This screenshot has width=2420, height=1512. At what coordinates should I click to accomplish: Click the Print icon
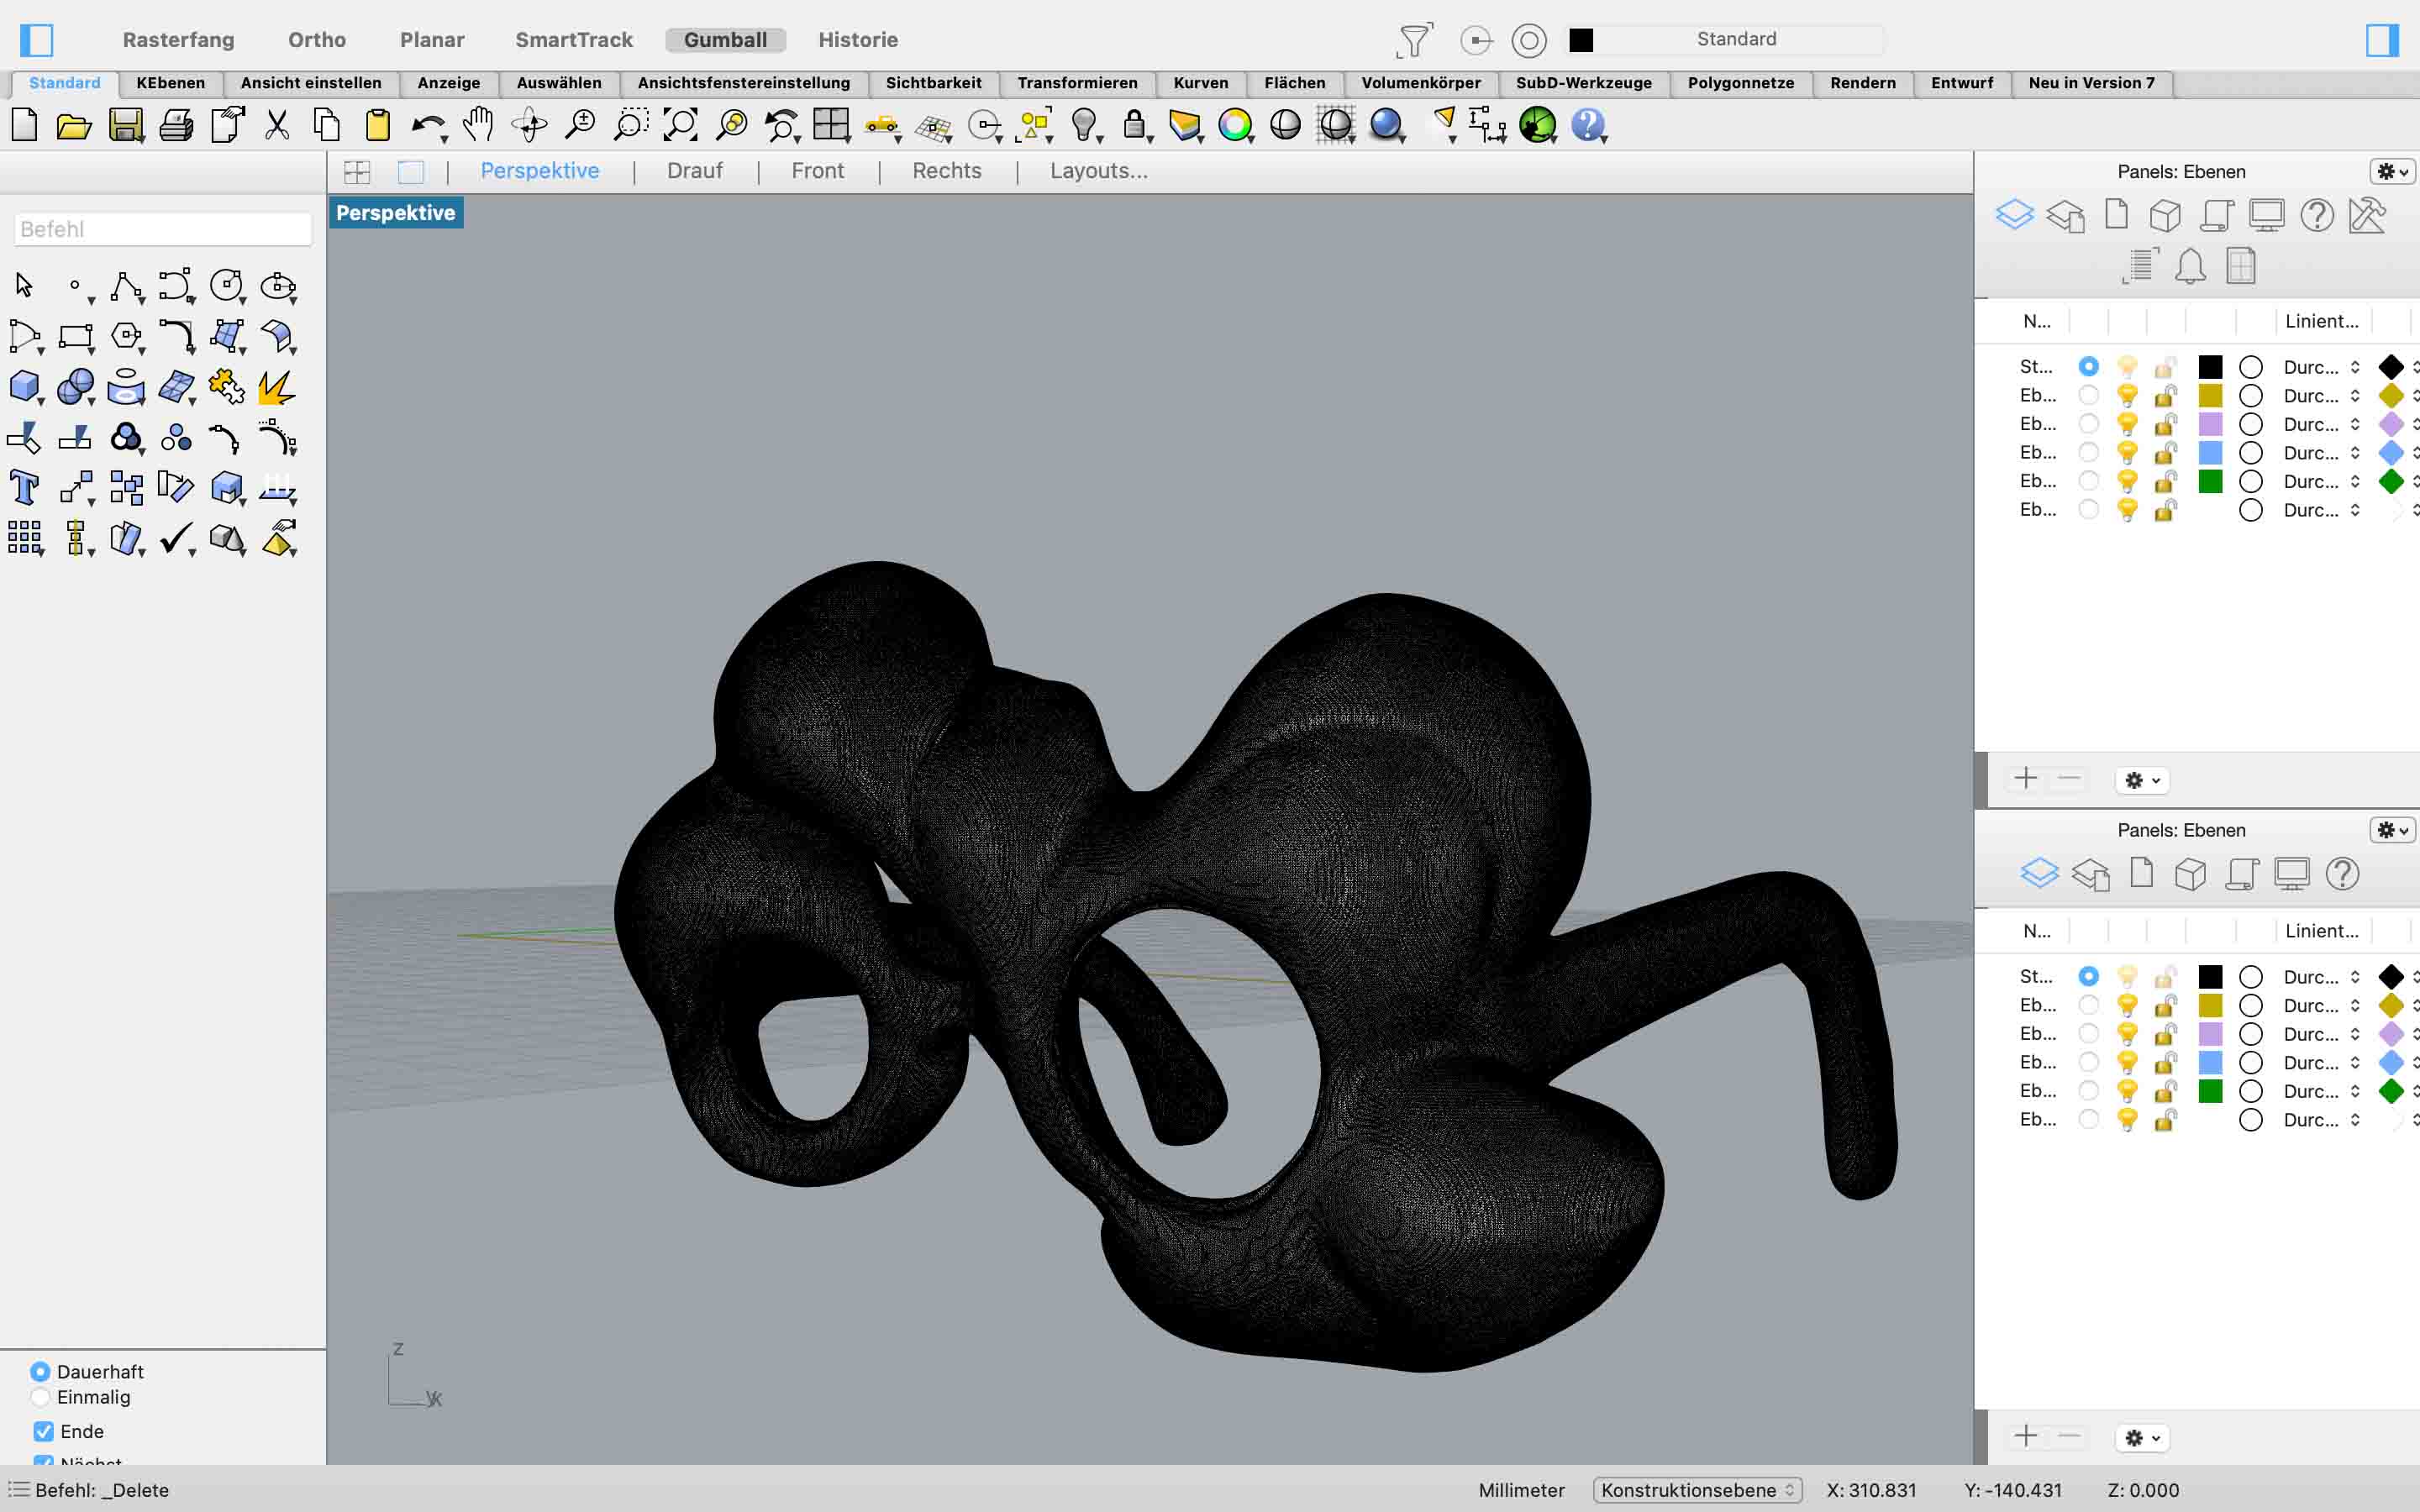coord(176,126)
